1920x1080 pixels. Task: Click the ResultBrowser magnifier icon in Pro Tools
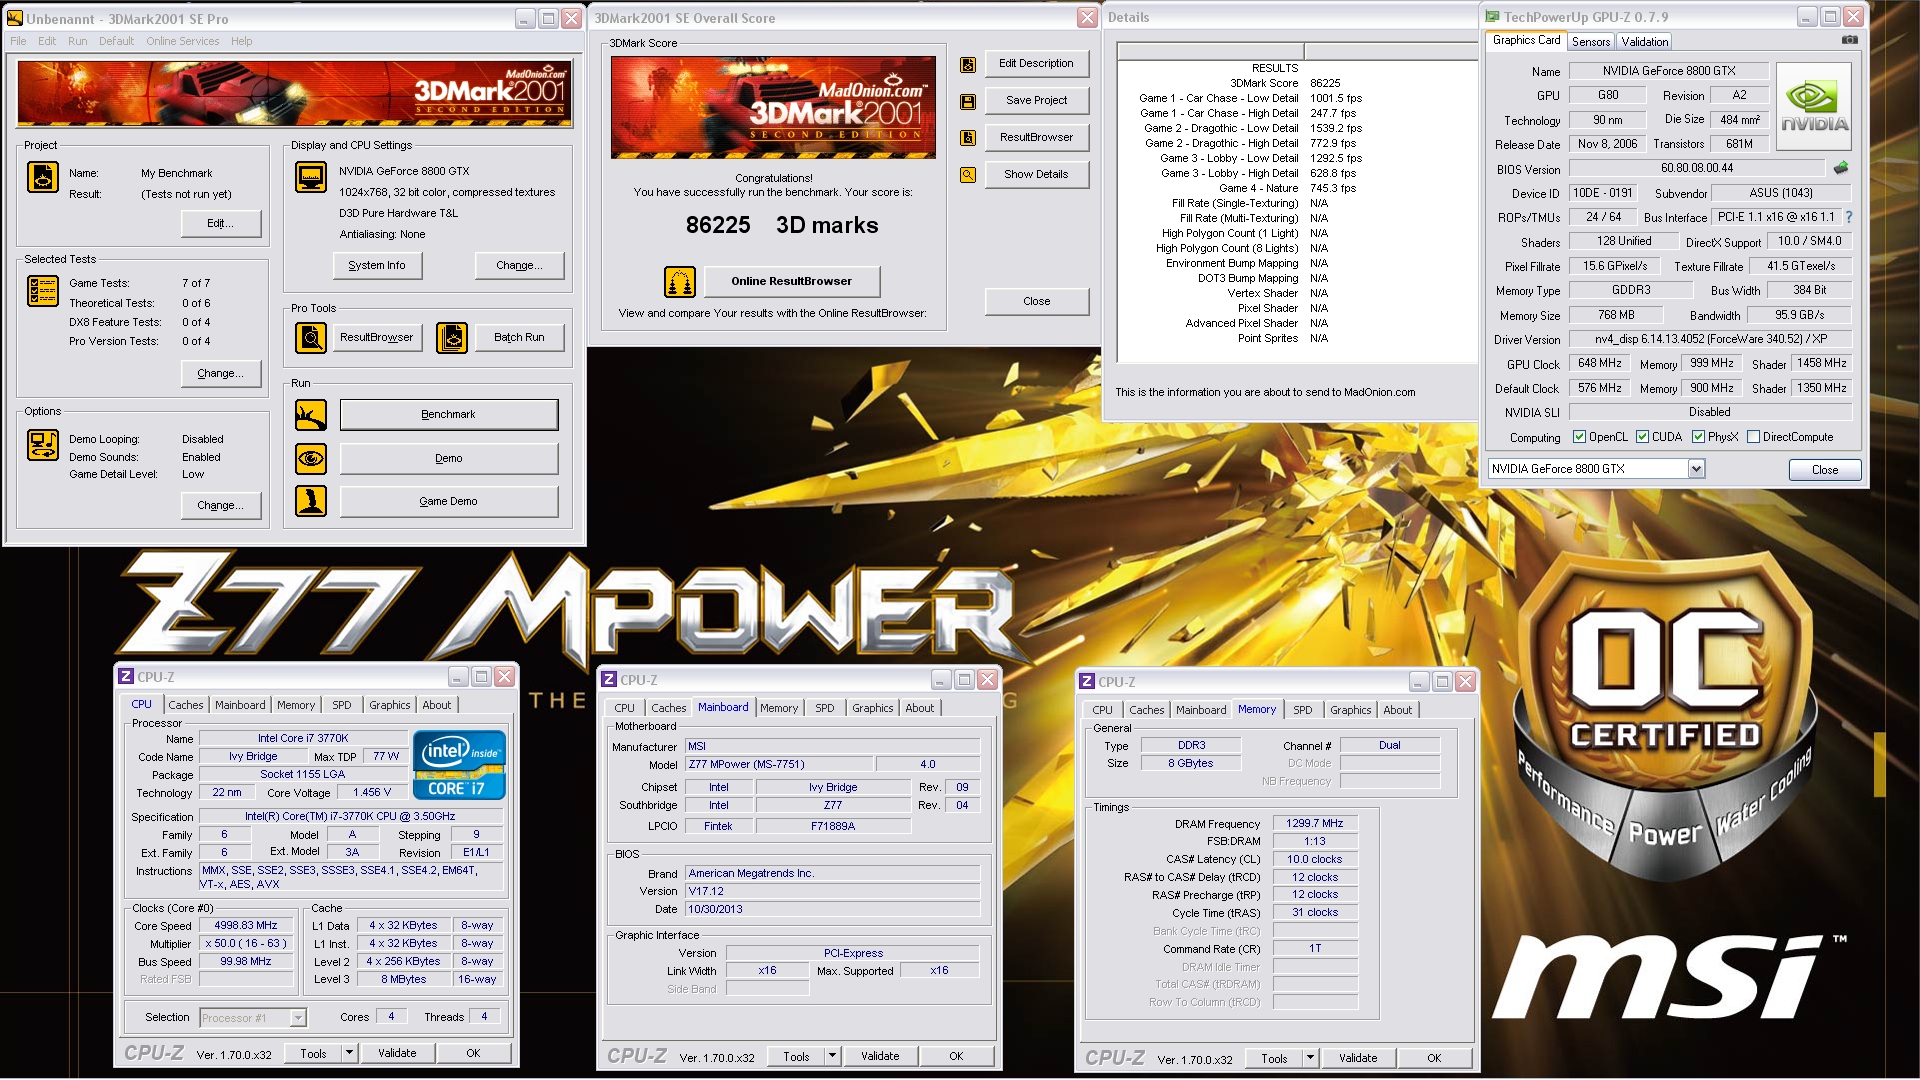311,338
